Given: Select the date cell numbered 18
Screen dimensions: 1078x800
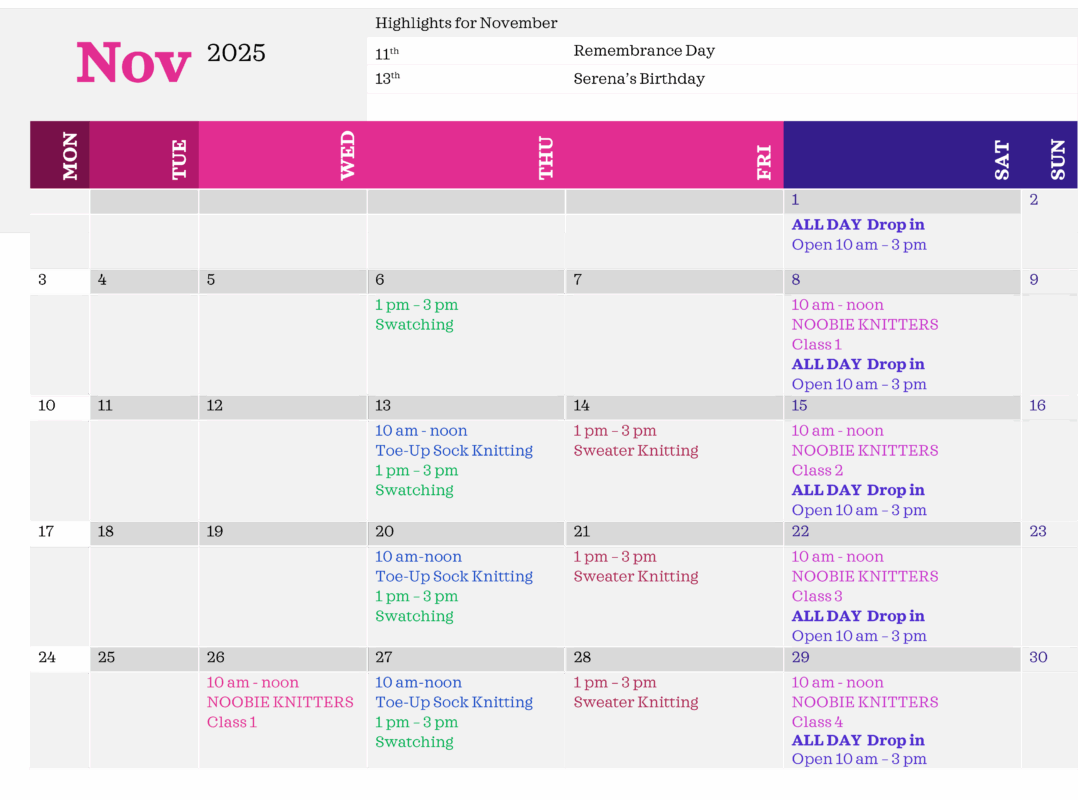Looking at the screenshot, I should click(106, 532).
